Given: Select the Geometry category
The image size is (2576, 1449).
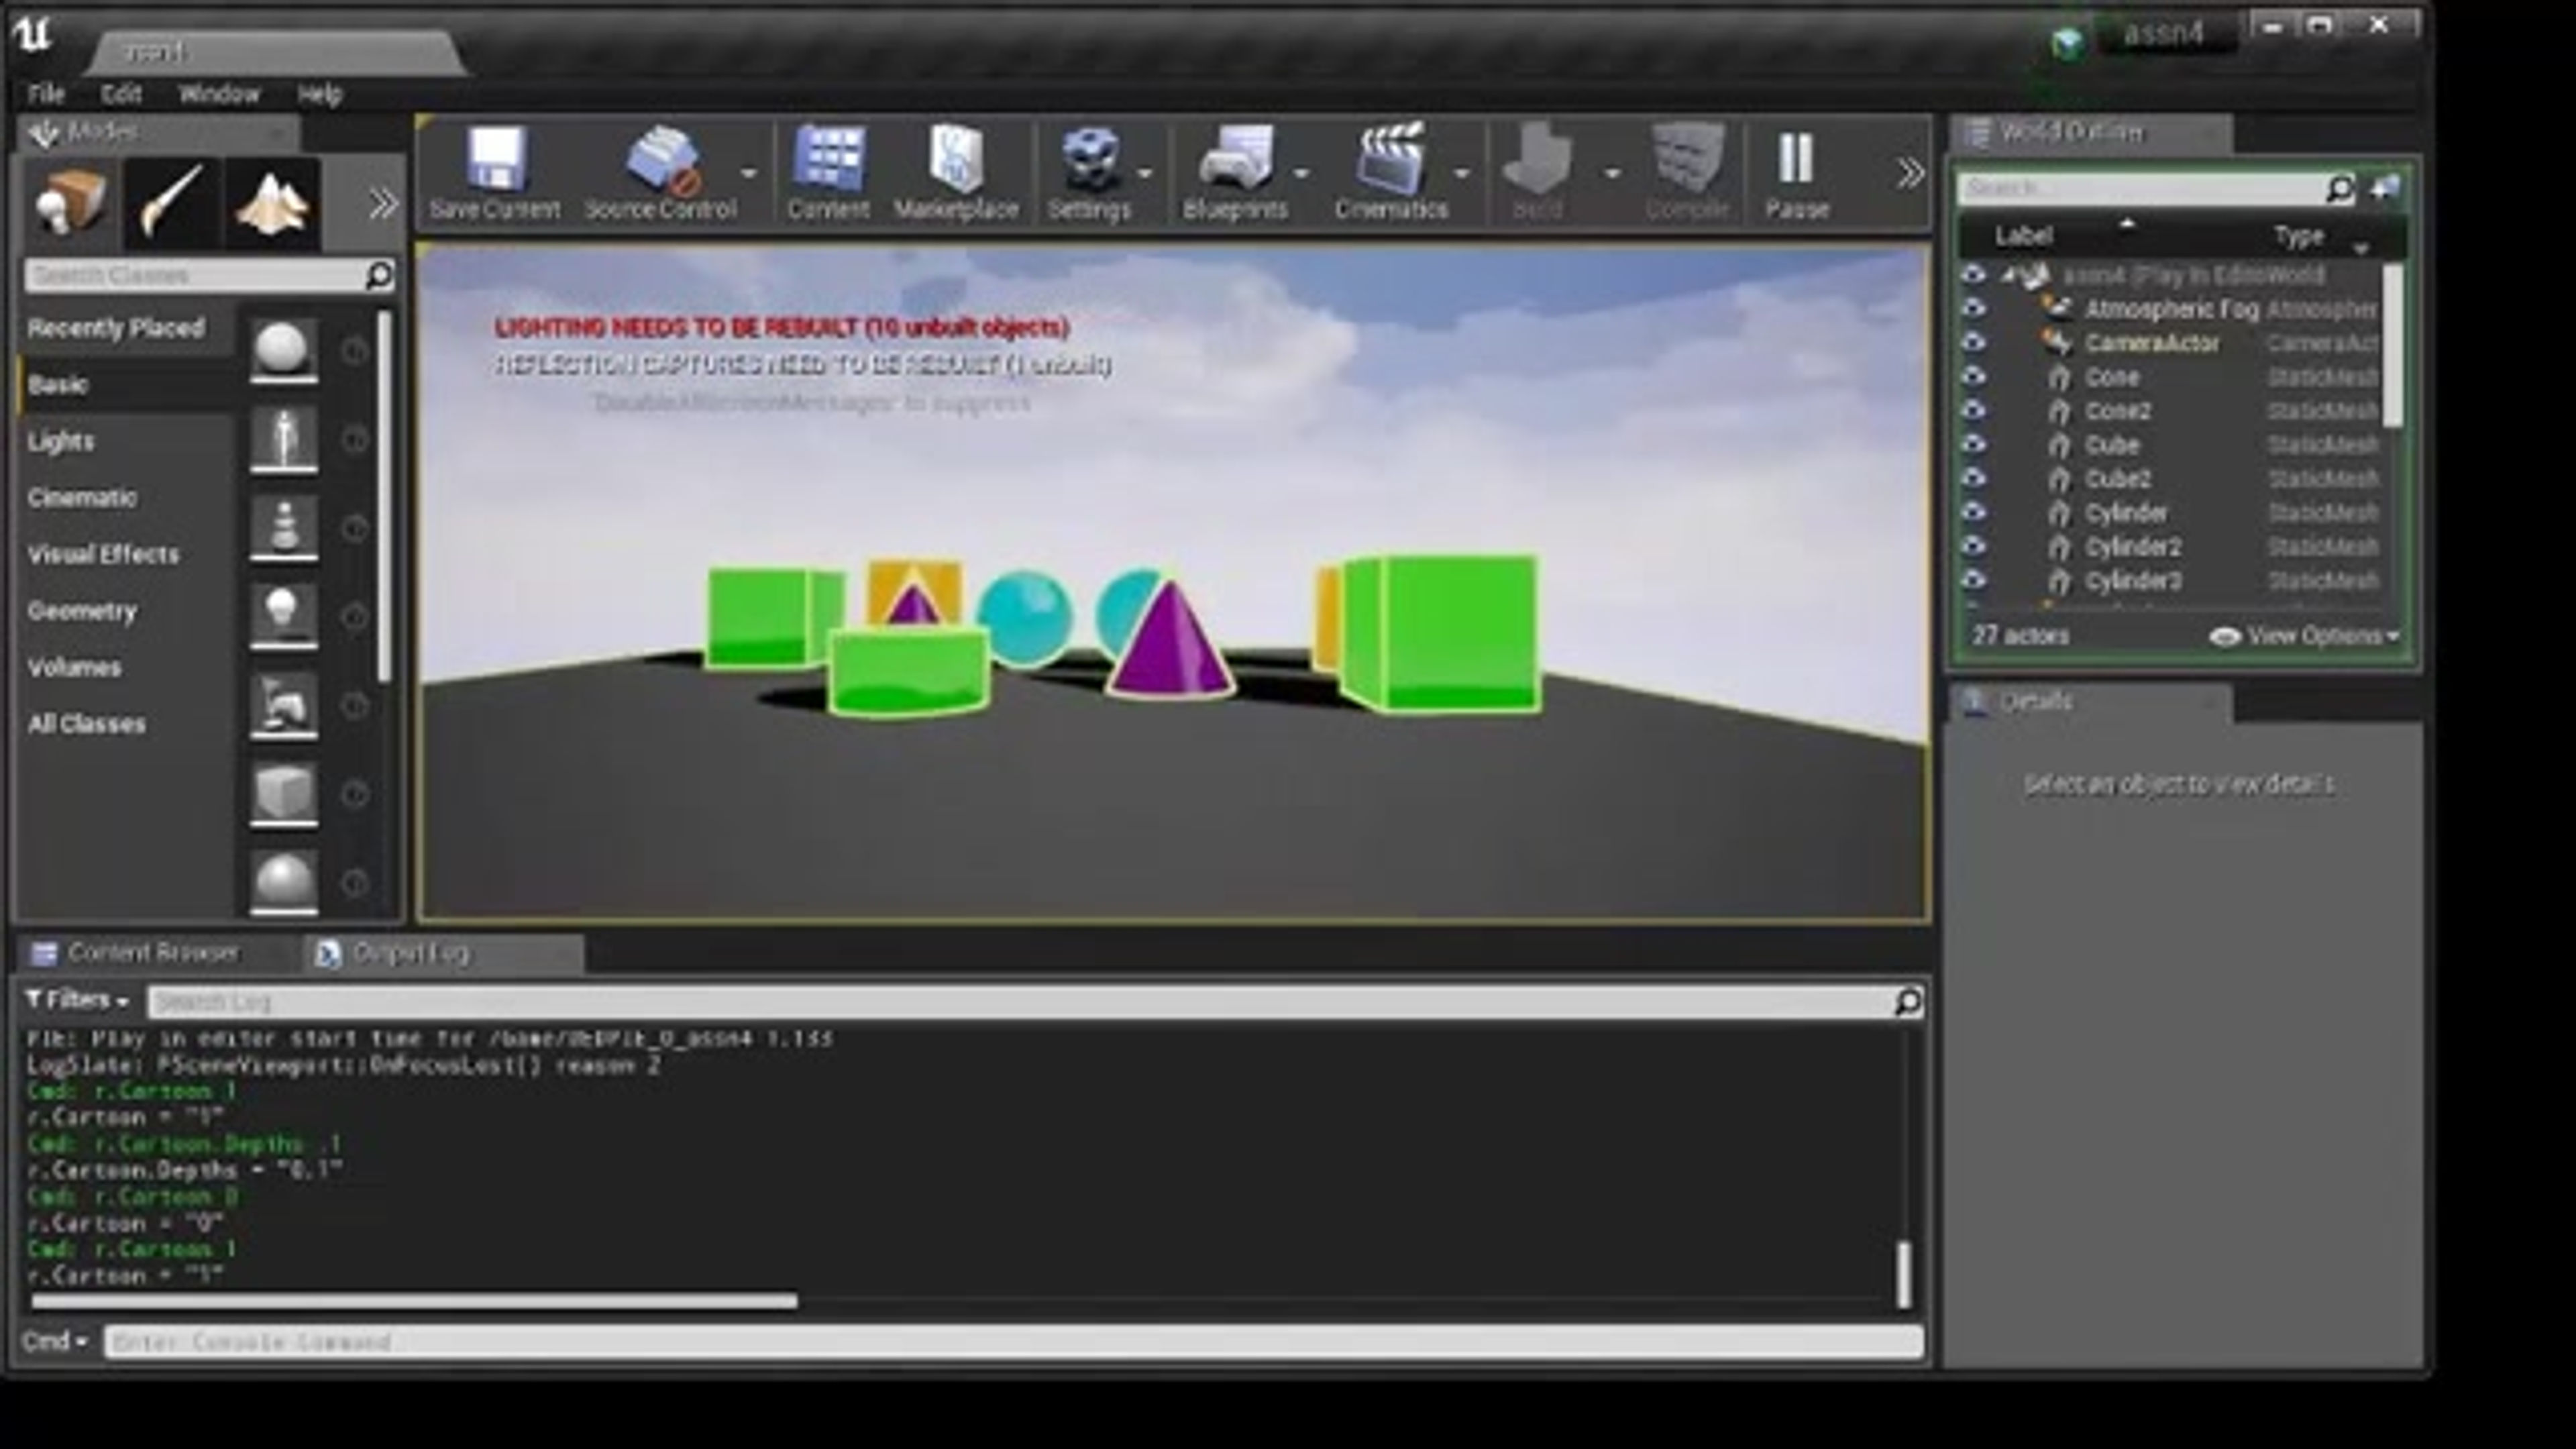Looking at the screenshot, I should tap(82, 611).
